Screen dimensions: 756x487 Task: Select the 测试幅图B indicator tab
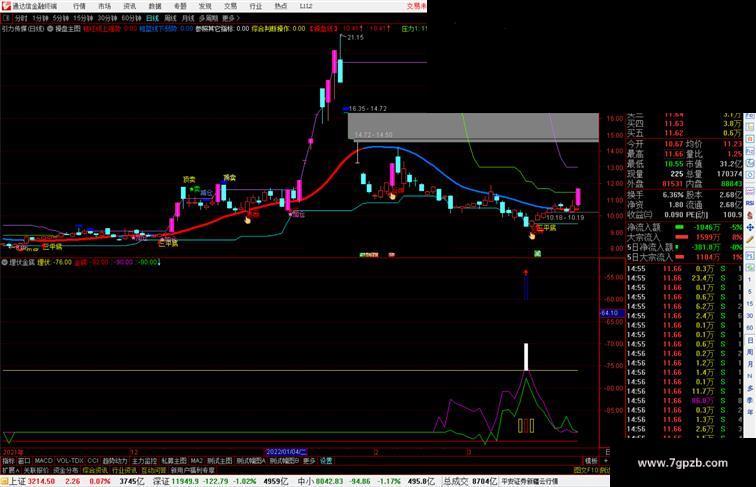284,461
